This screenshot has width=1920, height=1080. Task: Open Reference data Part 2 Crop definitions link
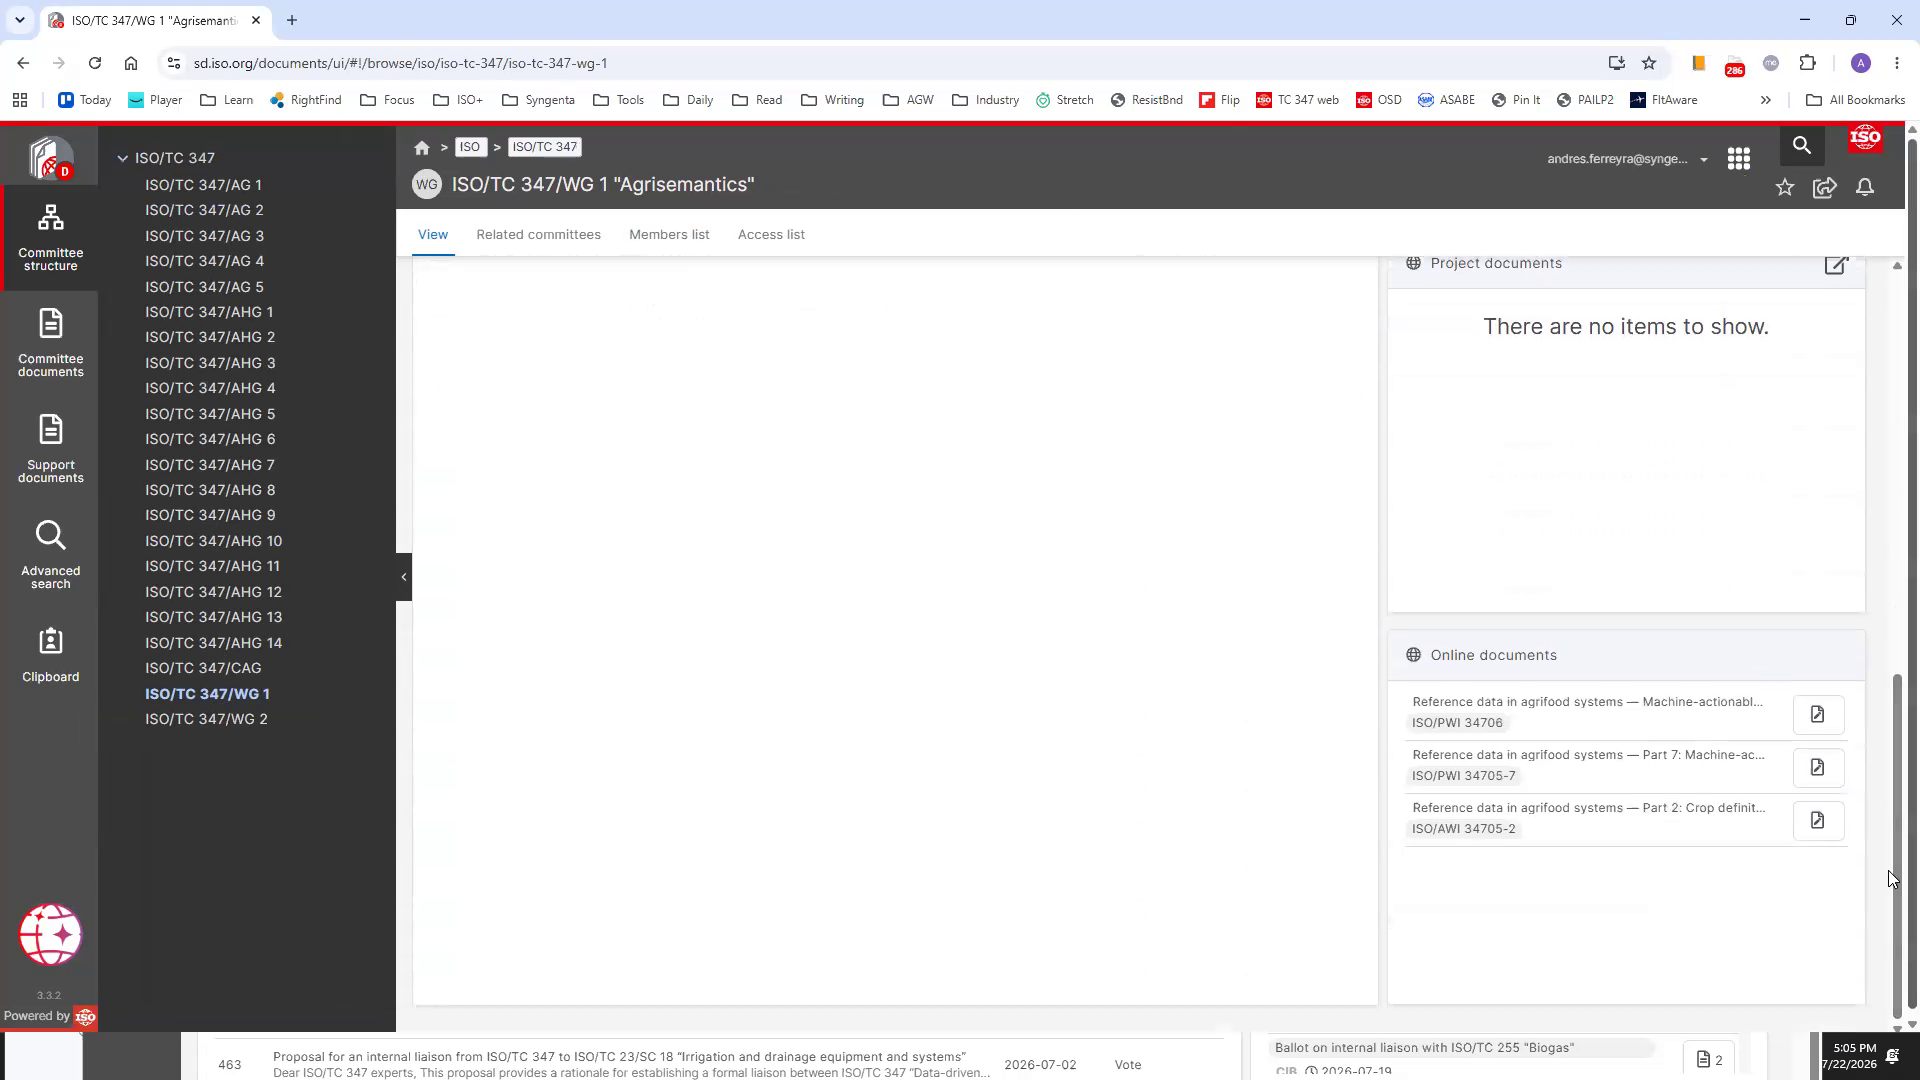(x=1588, y=808)
